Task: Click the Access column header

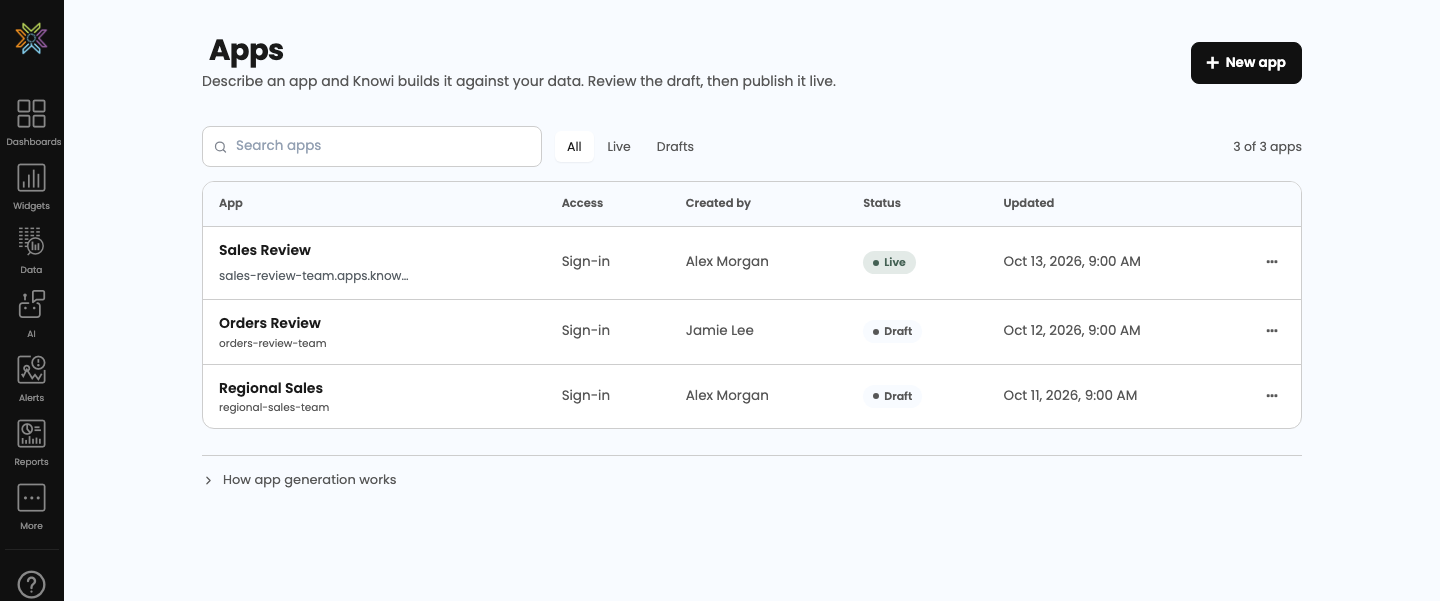Action: pos(582,203)
